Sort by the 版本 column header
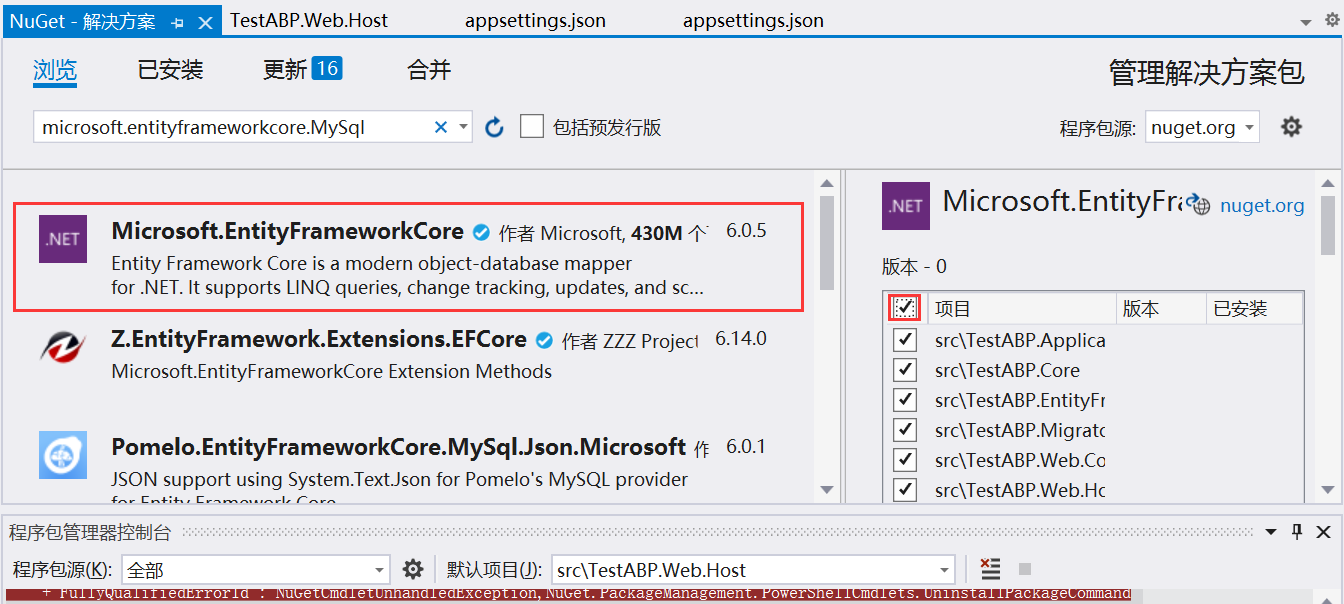Image resolution: width=1344 pixels, height=604 pixels. tap(1161, 308)
